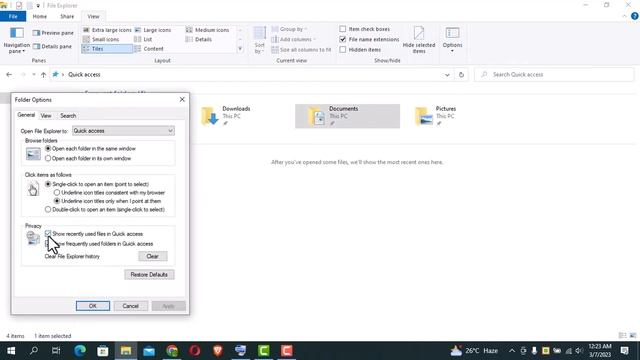Uncheck File name extensions
Screen dimensions: 640x360
[343, 39]
